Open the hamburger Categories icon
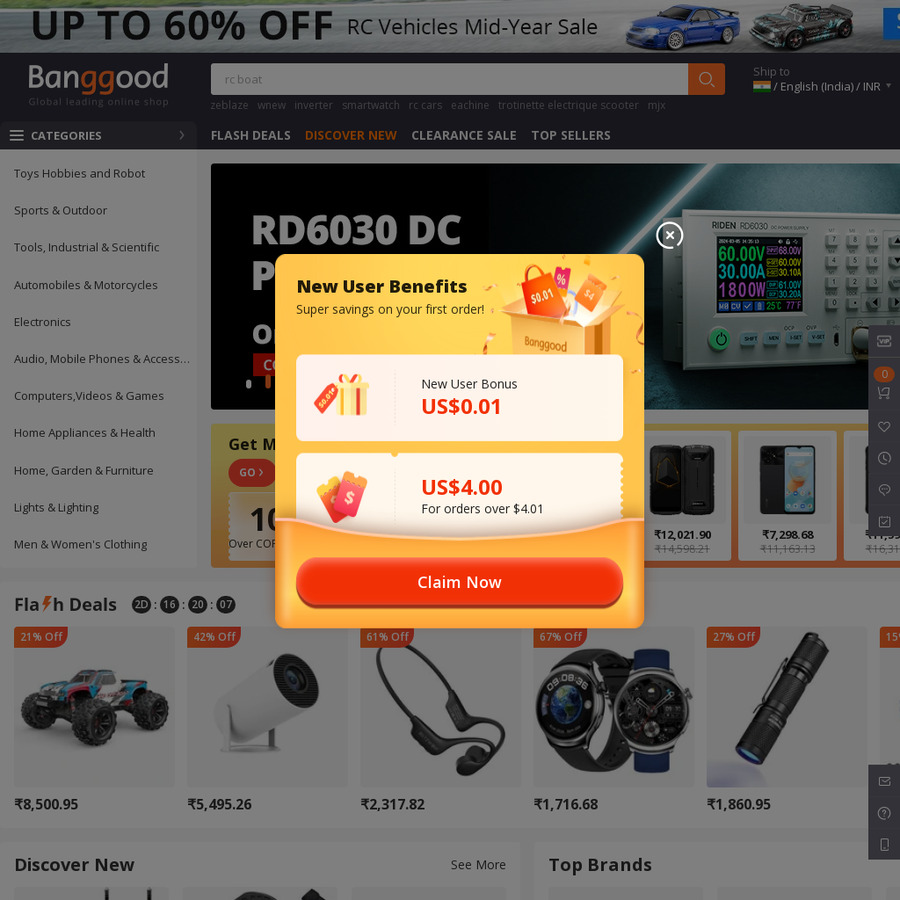Image resolution: width=900 pixels, height=900 pixels. 17,135
